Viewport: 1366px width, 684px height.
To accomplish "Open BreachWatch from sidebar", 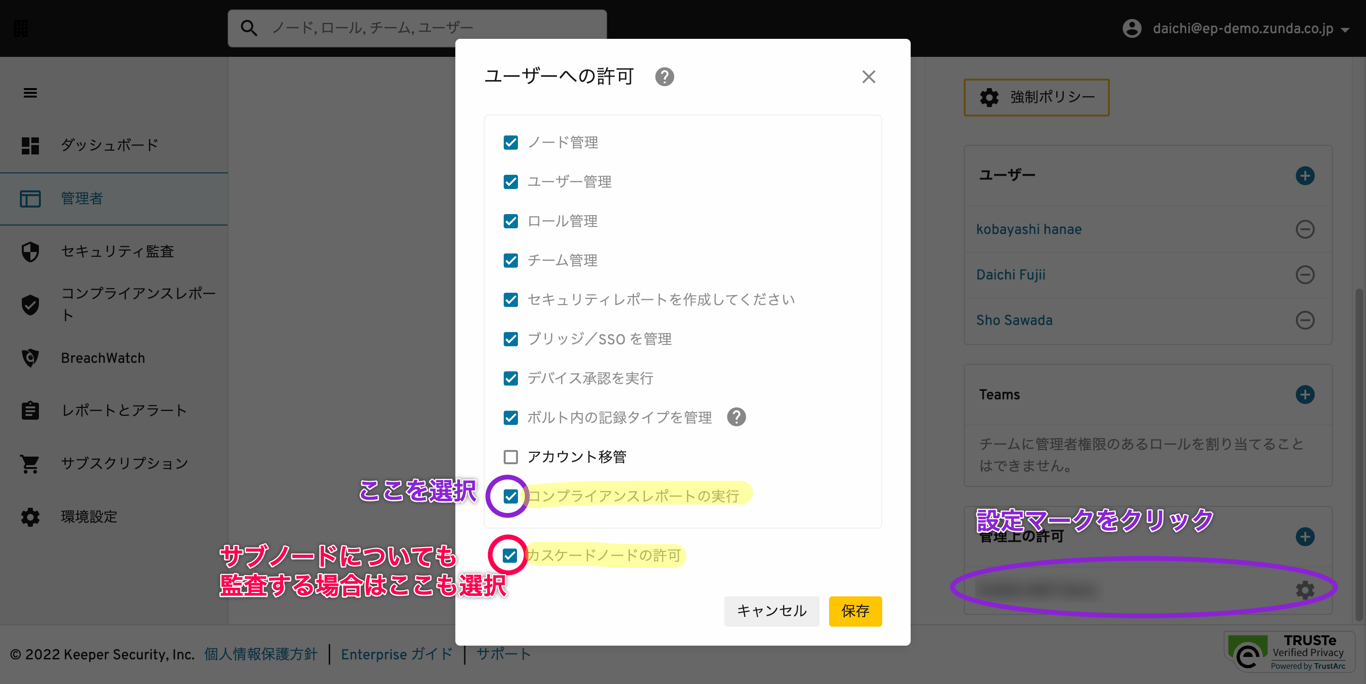I will pos(114,358).
